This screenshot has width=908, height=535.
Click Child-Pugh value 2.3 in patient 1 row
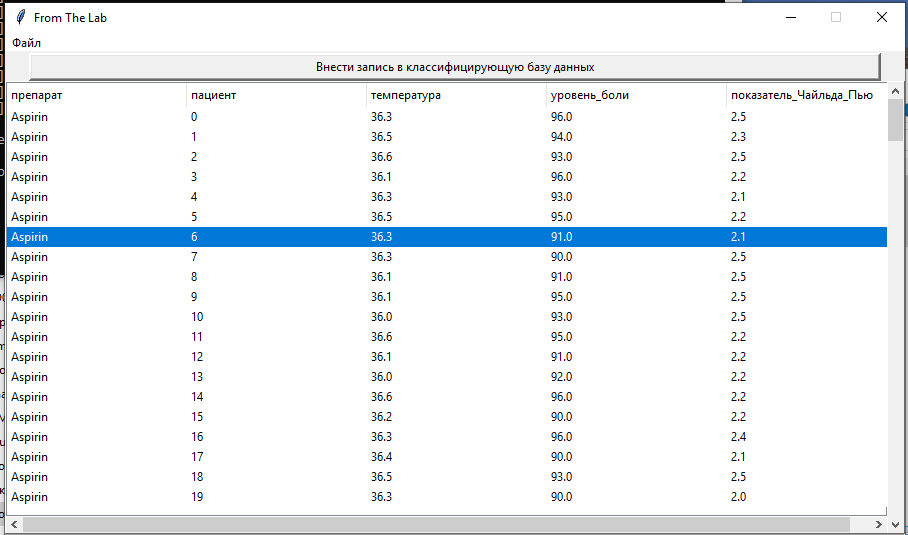738,137
